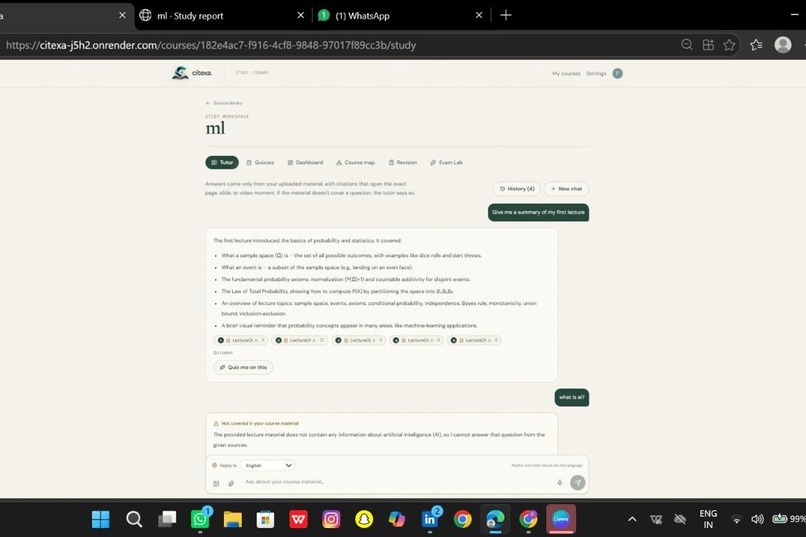The image size is (806, 537).
Task: Select the Tutor tab
Action: (x=222, y=162)
